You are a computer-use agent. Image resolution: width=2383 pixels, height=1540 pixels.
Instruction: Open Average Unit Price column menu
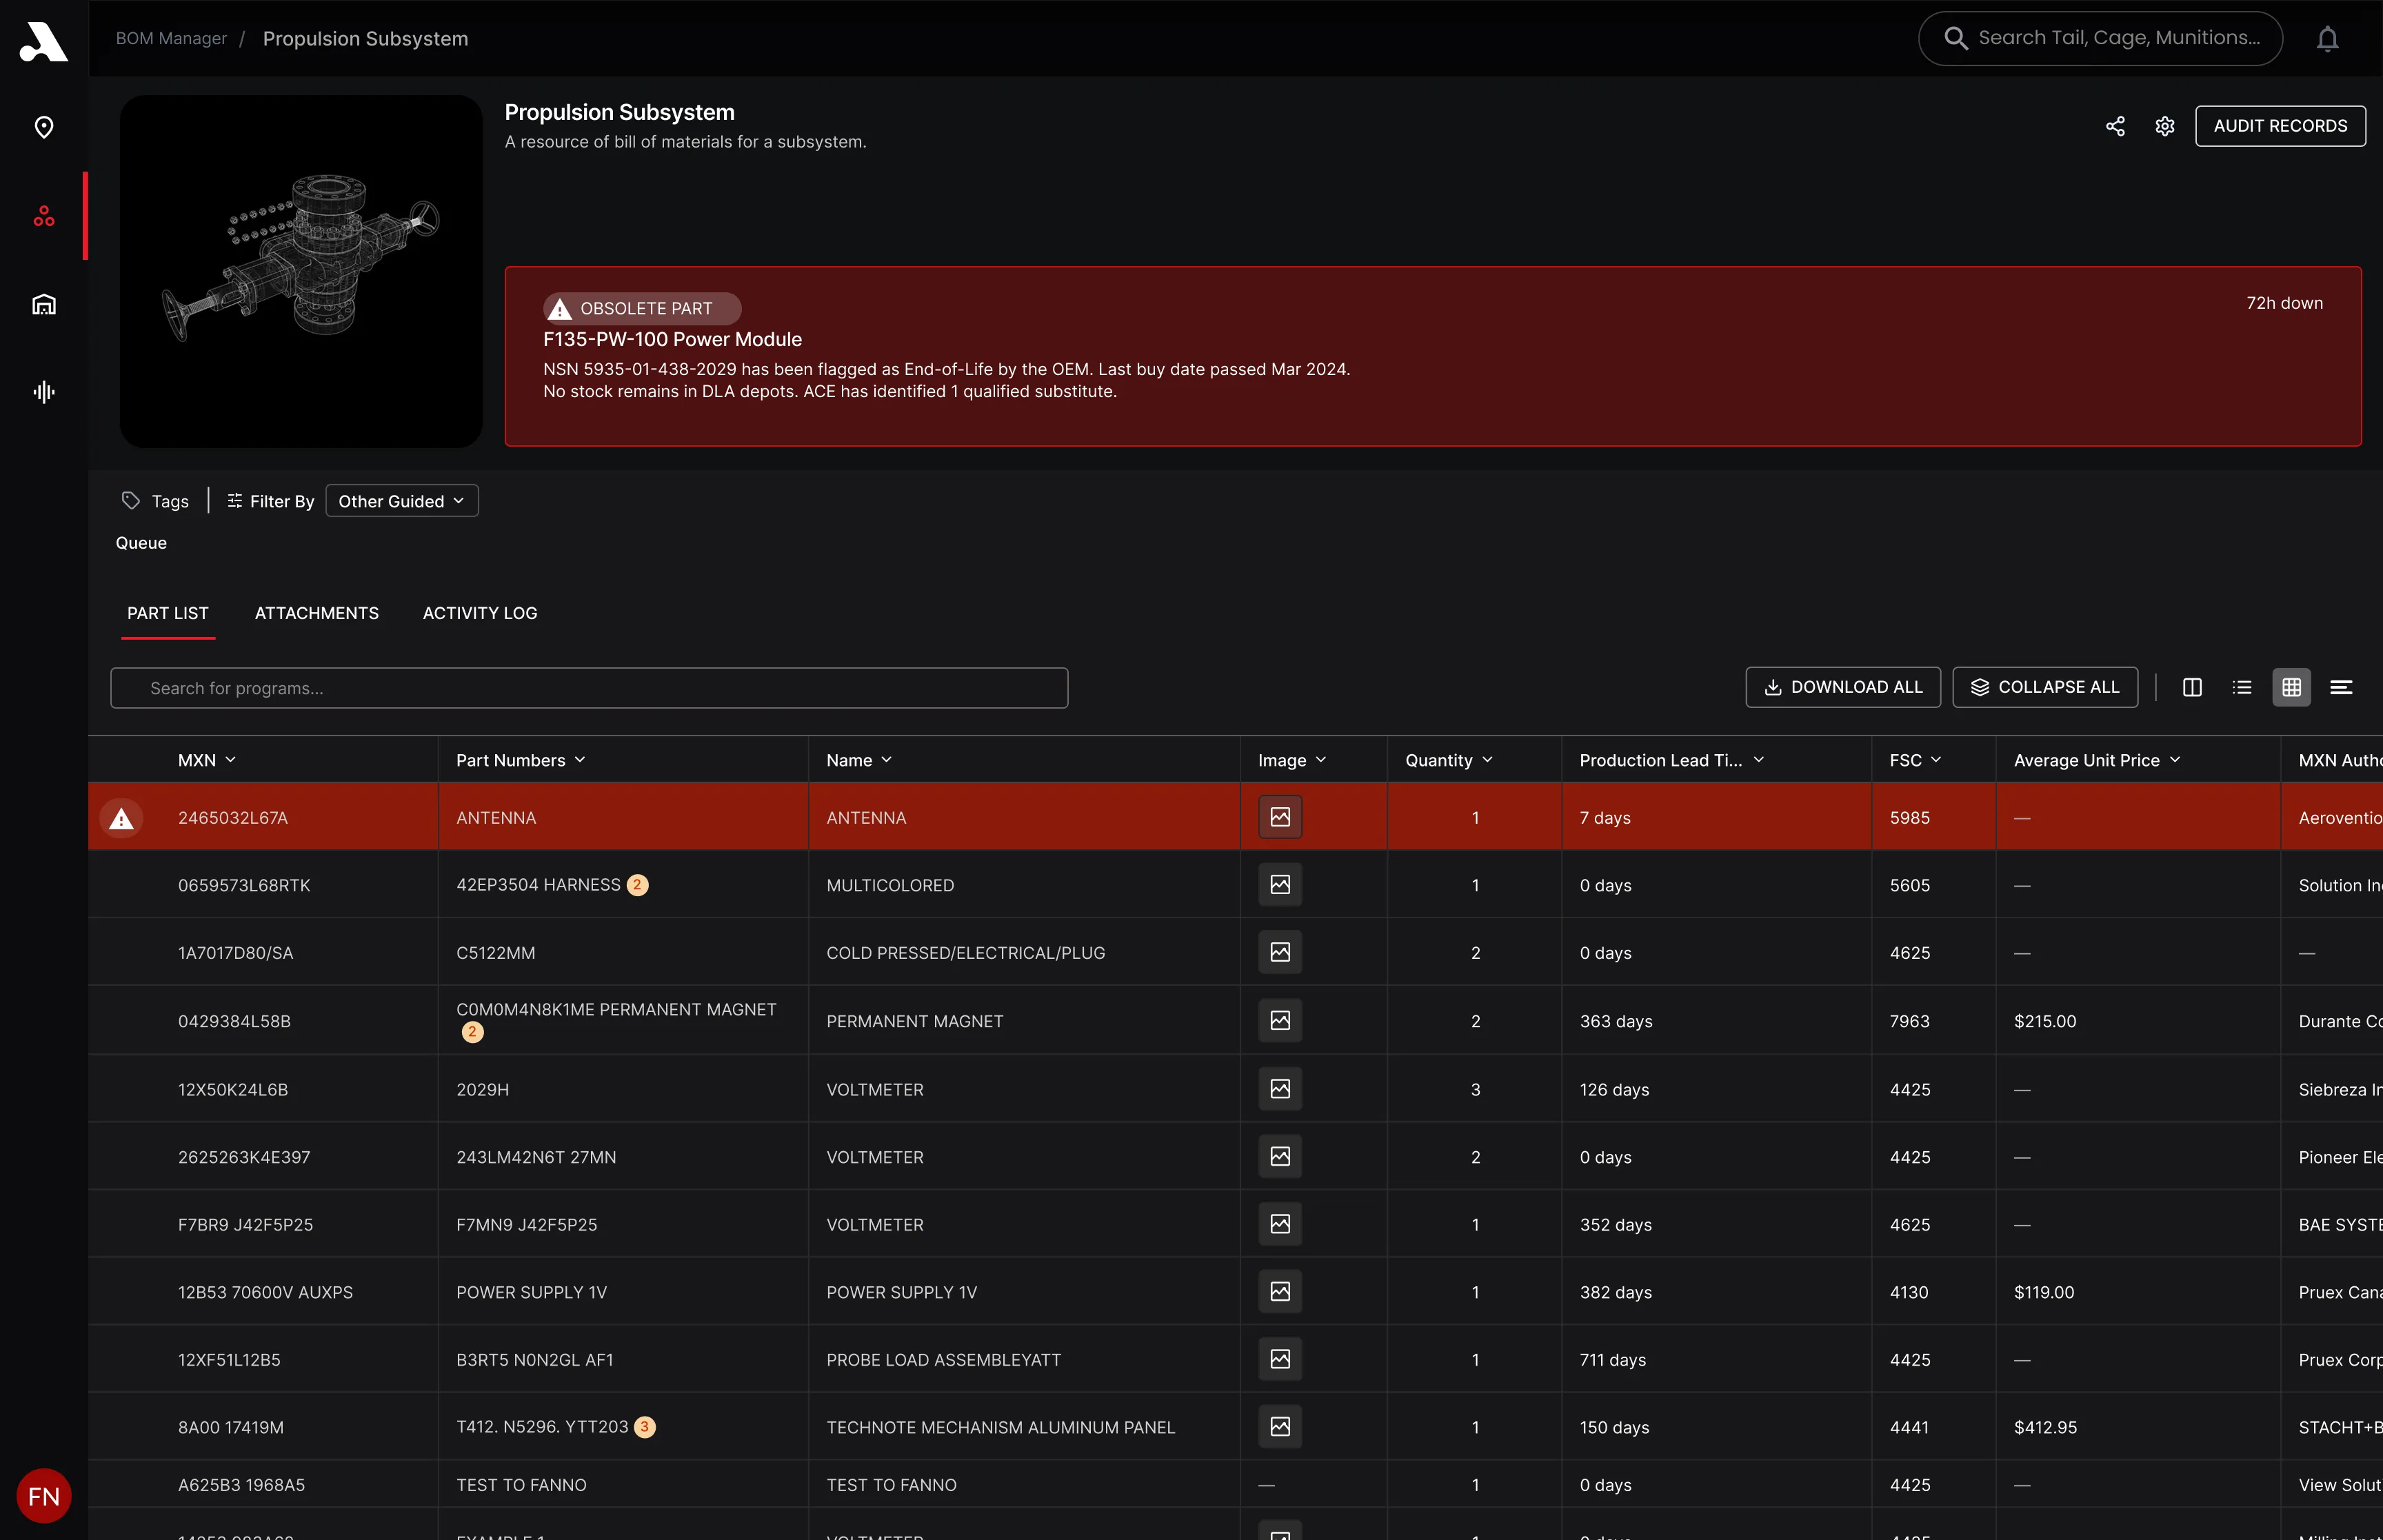(x=2175, y=760)
